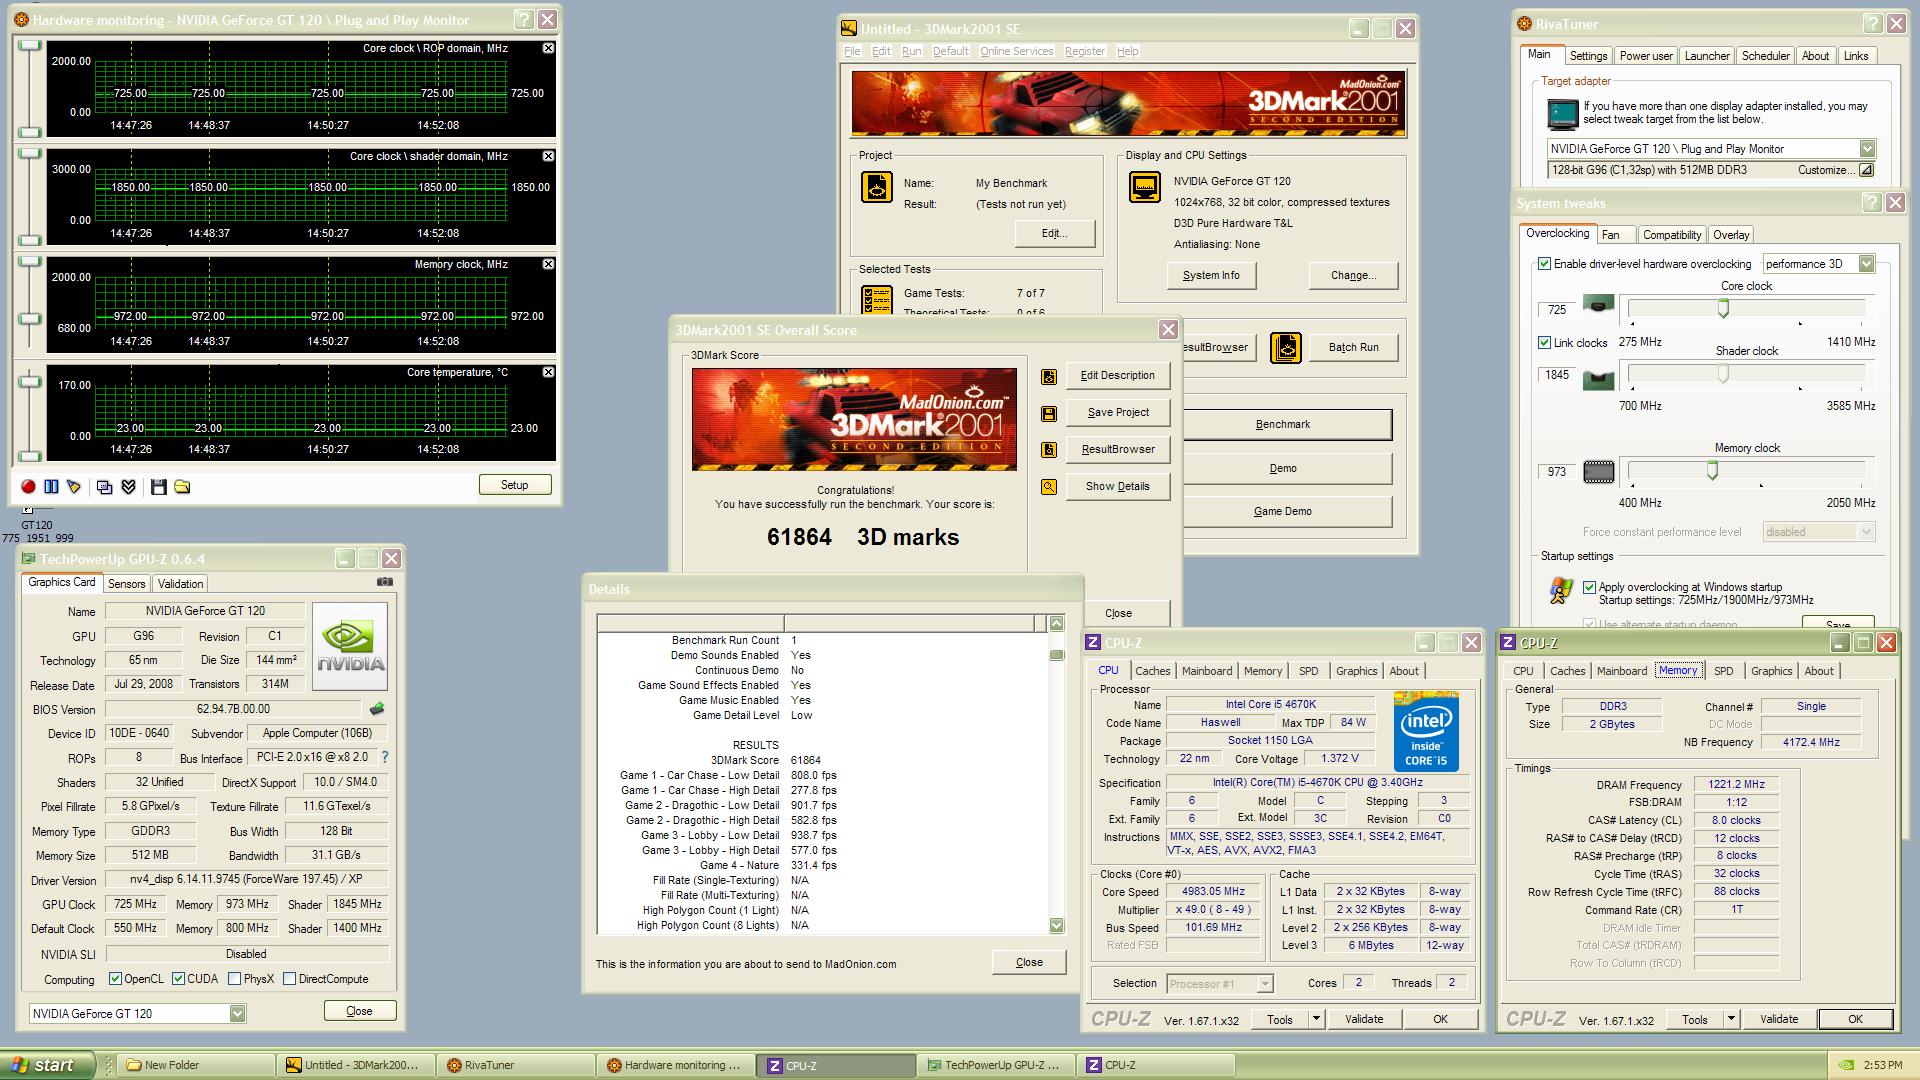1920x1080 pixels.
Task: Toggle Enable driver-level hardware overclocking
Action: pyautogui.click(x=1544, y=264)
